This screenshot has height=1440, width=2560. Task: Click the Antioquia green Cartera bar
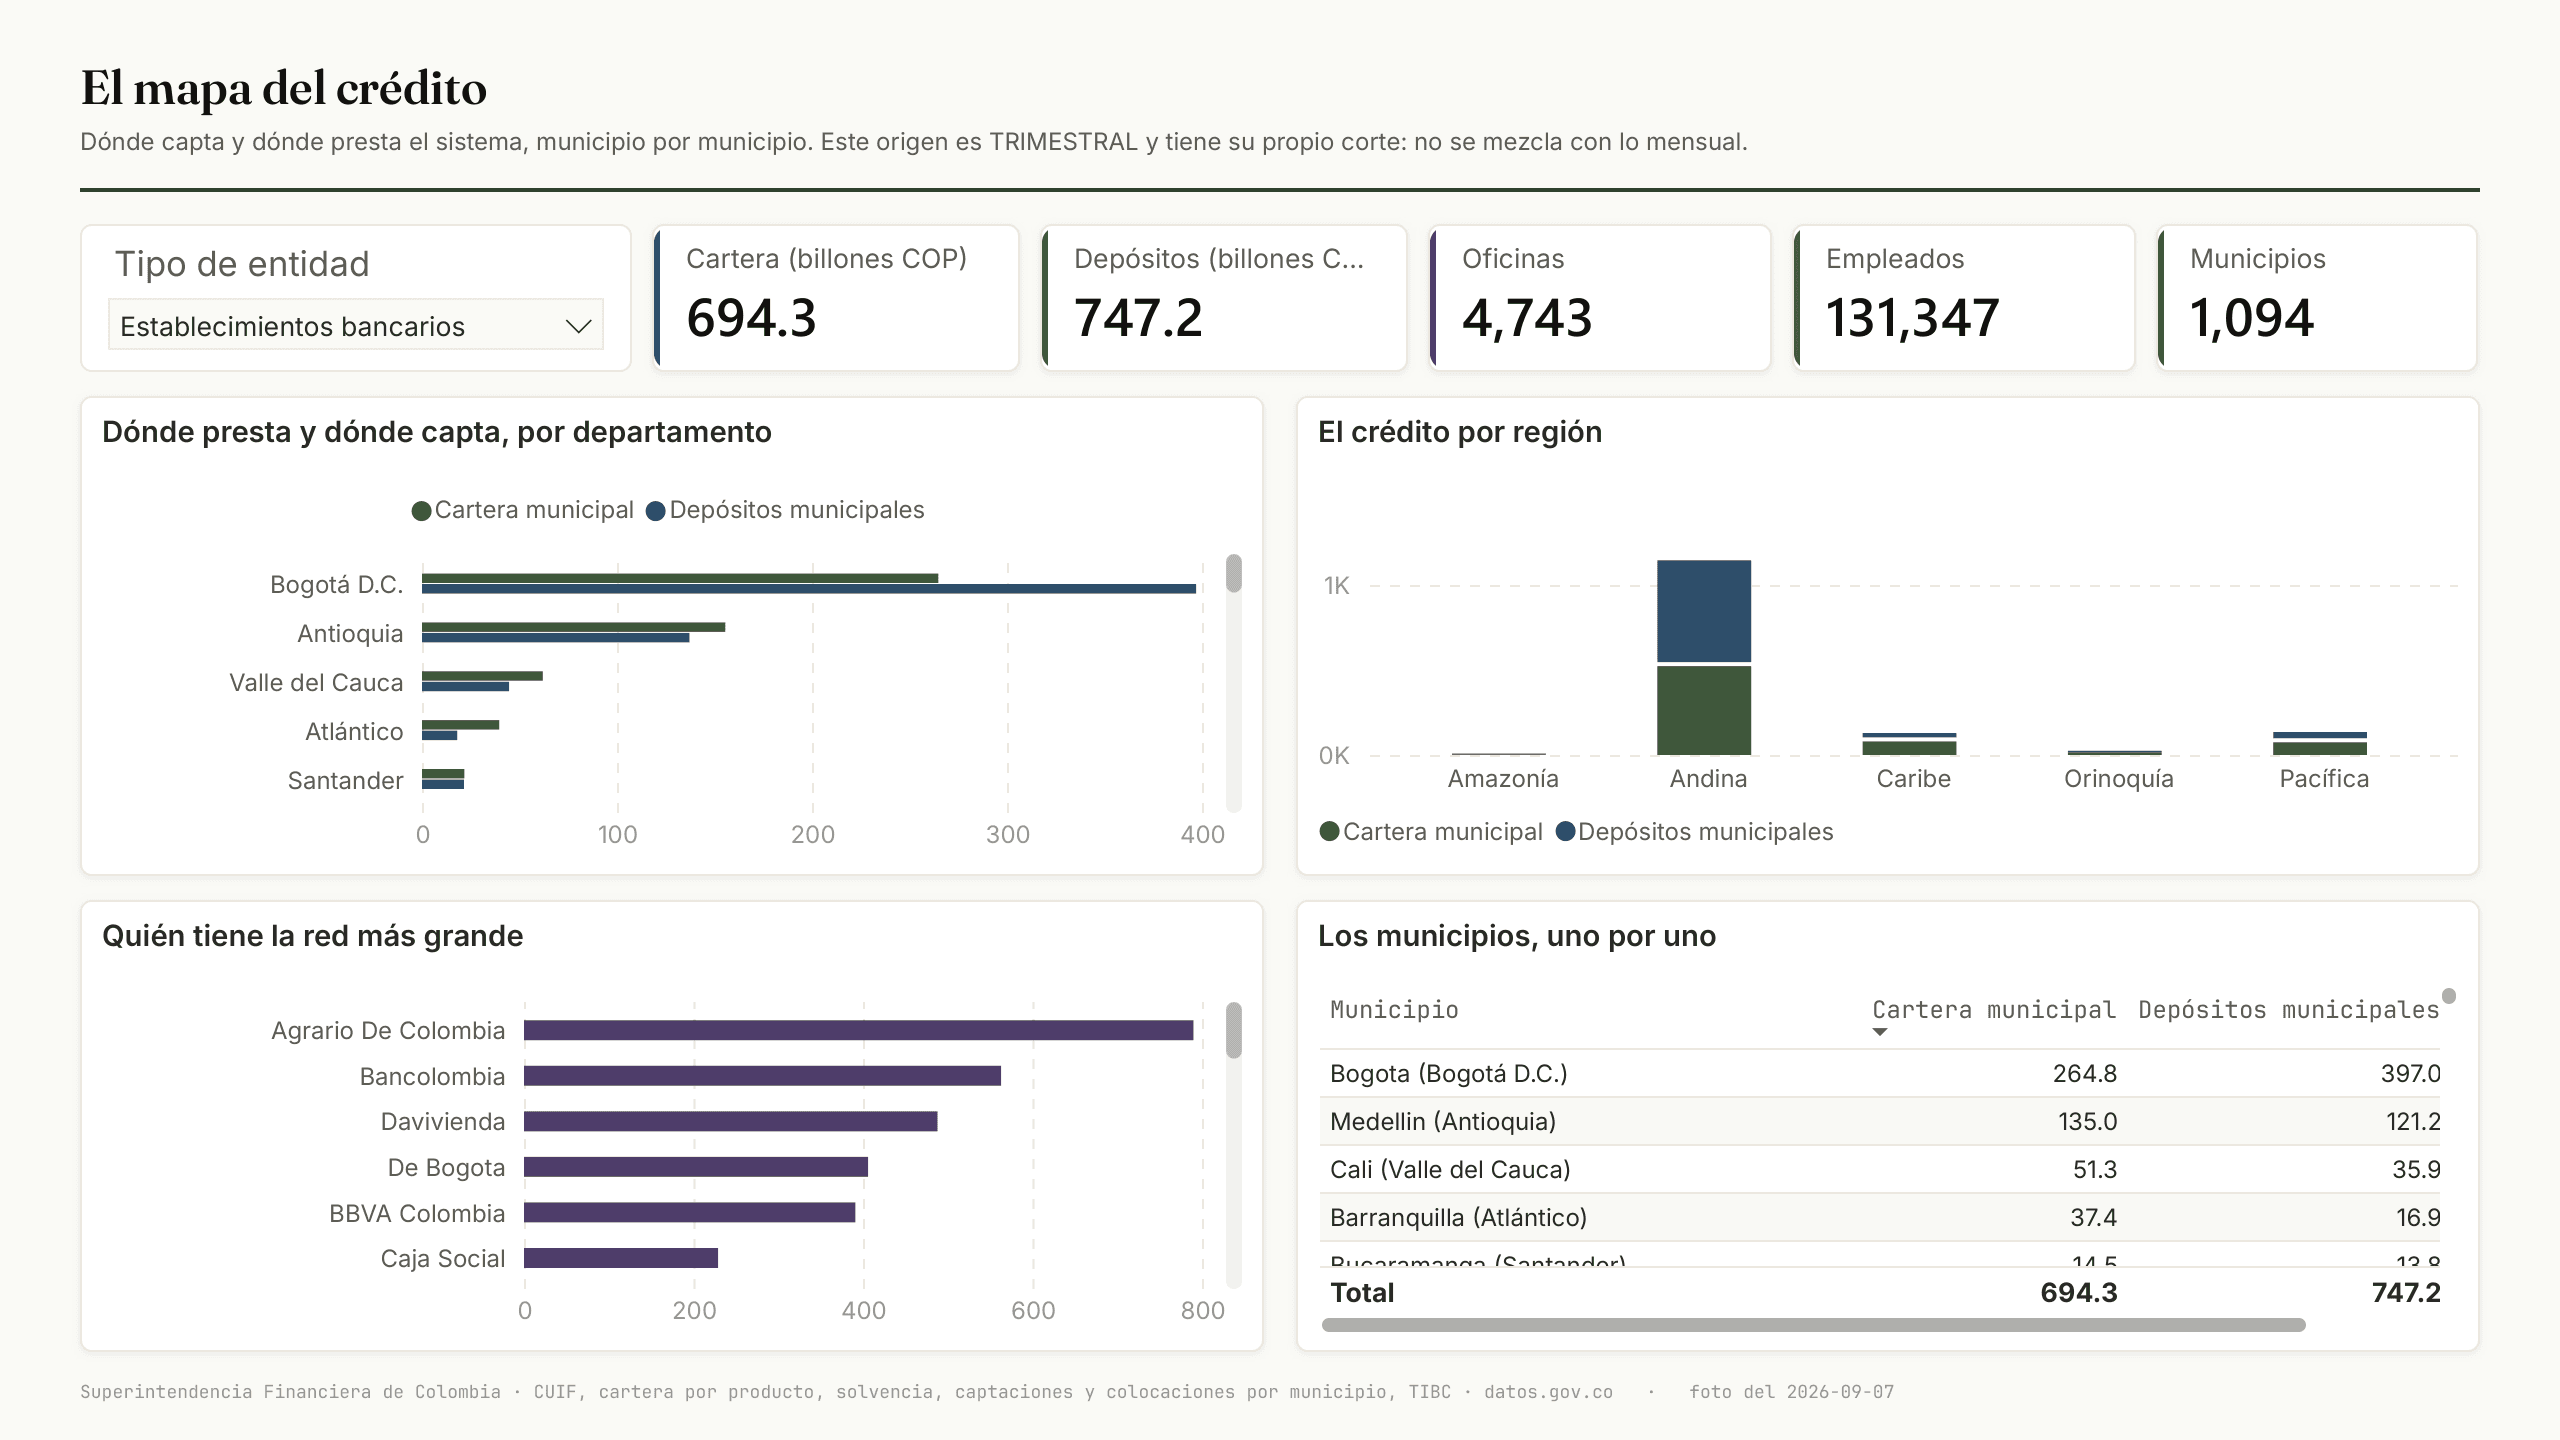point(574,627)
